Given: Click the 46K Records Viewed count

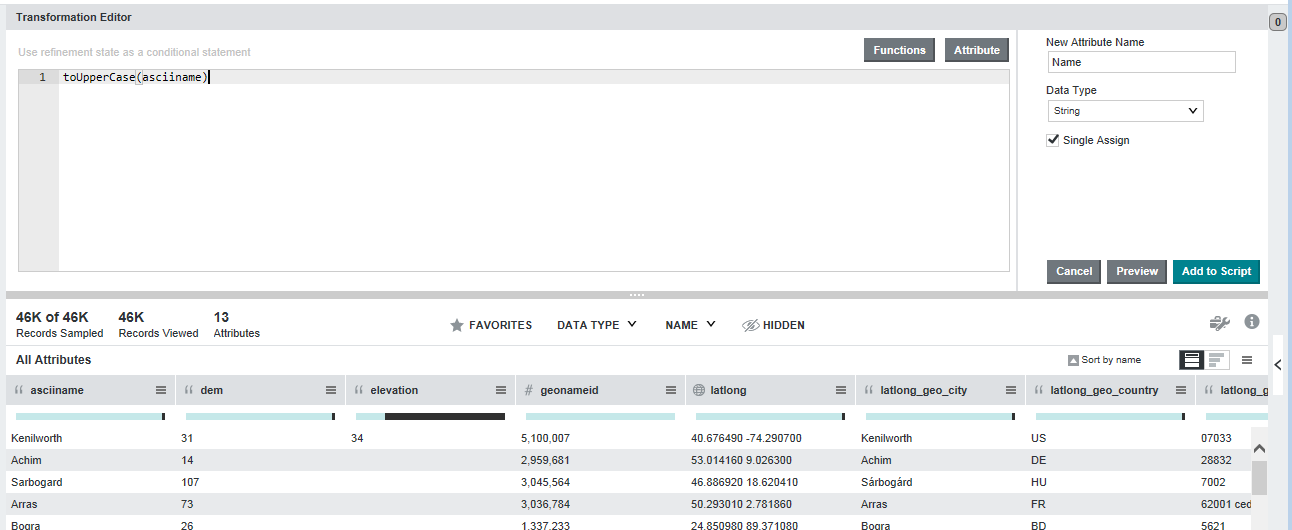Looking at the screenshot, I should pos(158,324).
